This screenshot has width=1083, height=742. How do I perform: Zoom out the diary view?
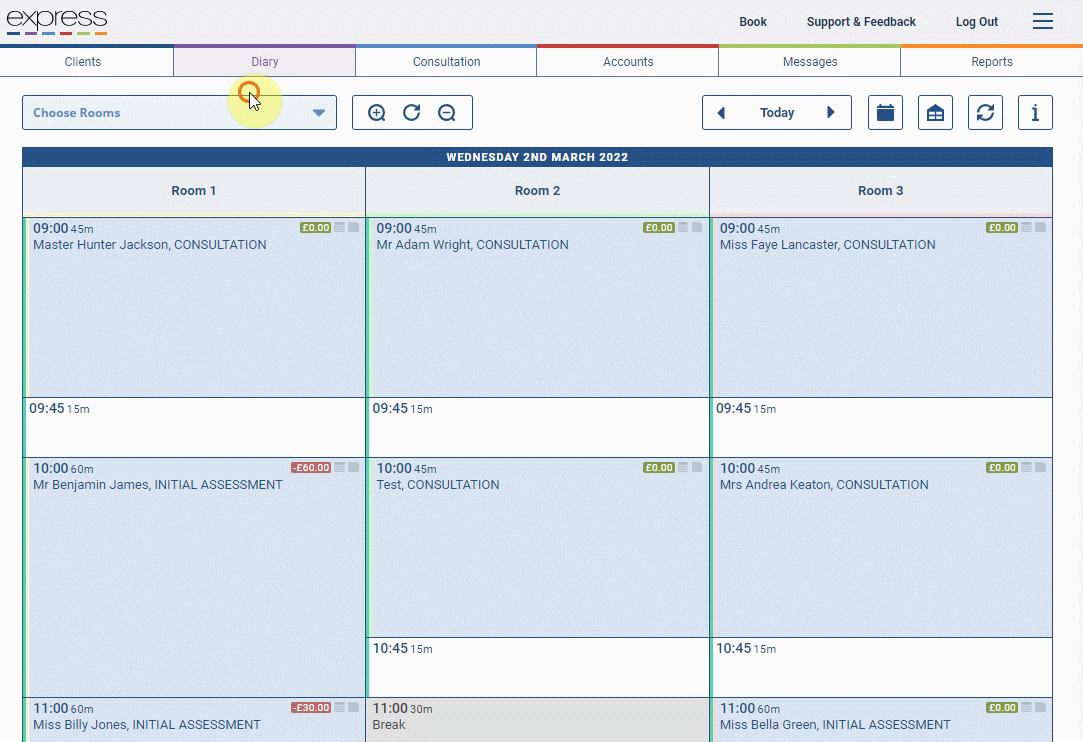(x=447, y=113)
